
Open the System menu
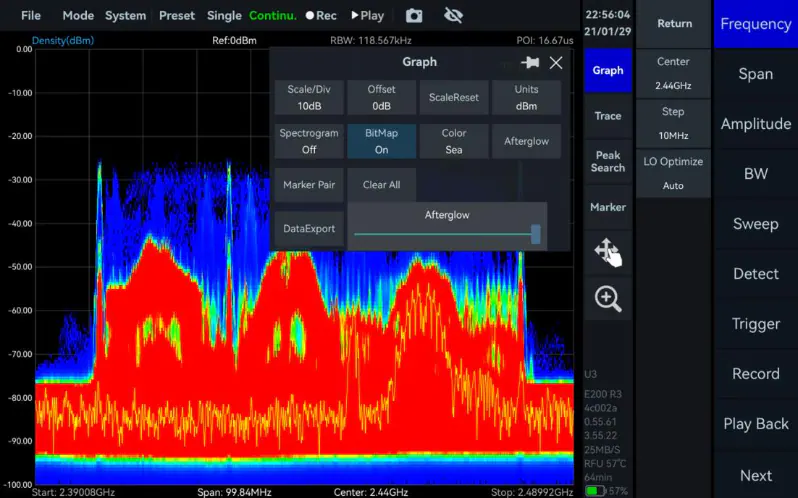point(125,16)
